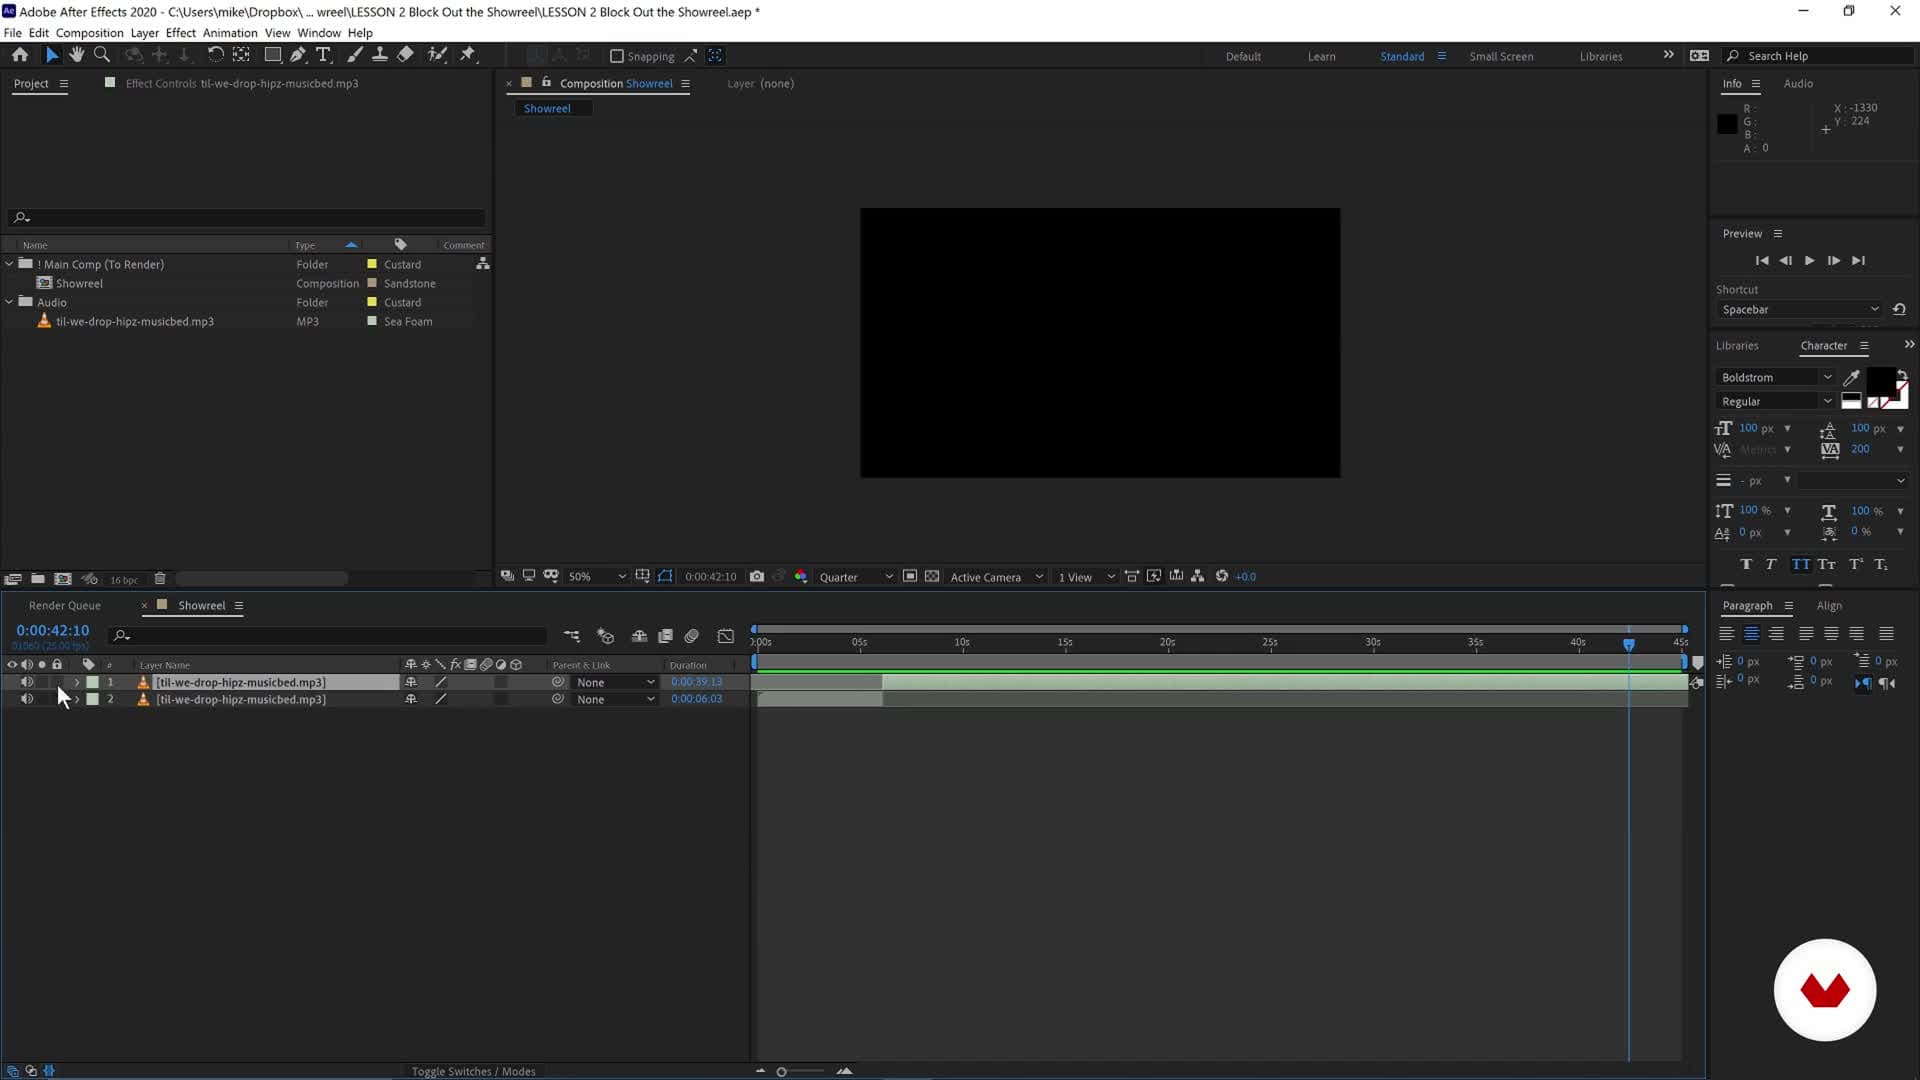Click the eyedropper in Character panel

tap(1851, 378)
